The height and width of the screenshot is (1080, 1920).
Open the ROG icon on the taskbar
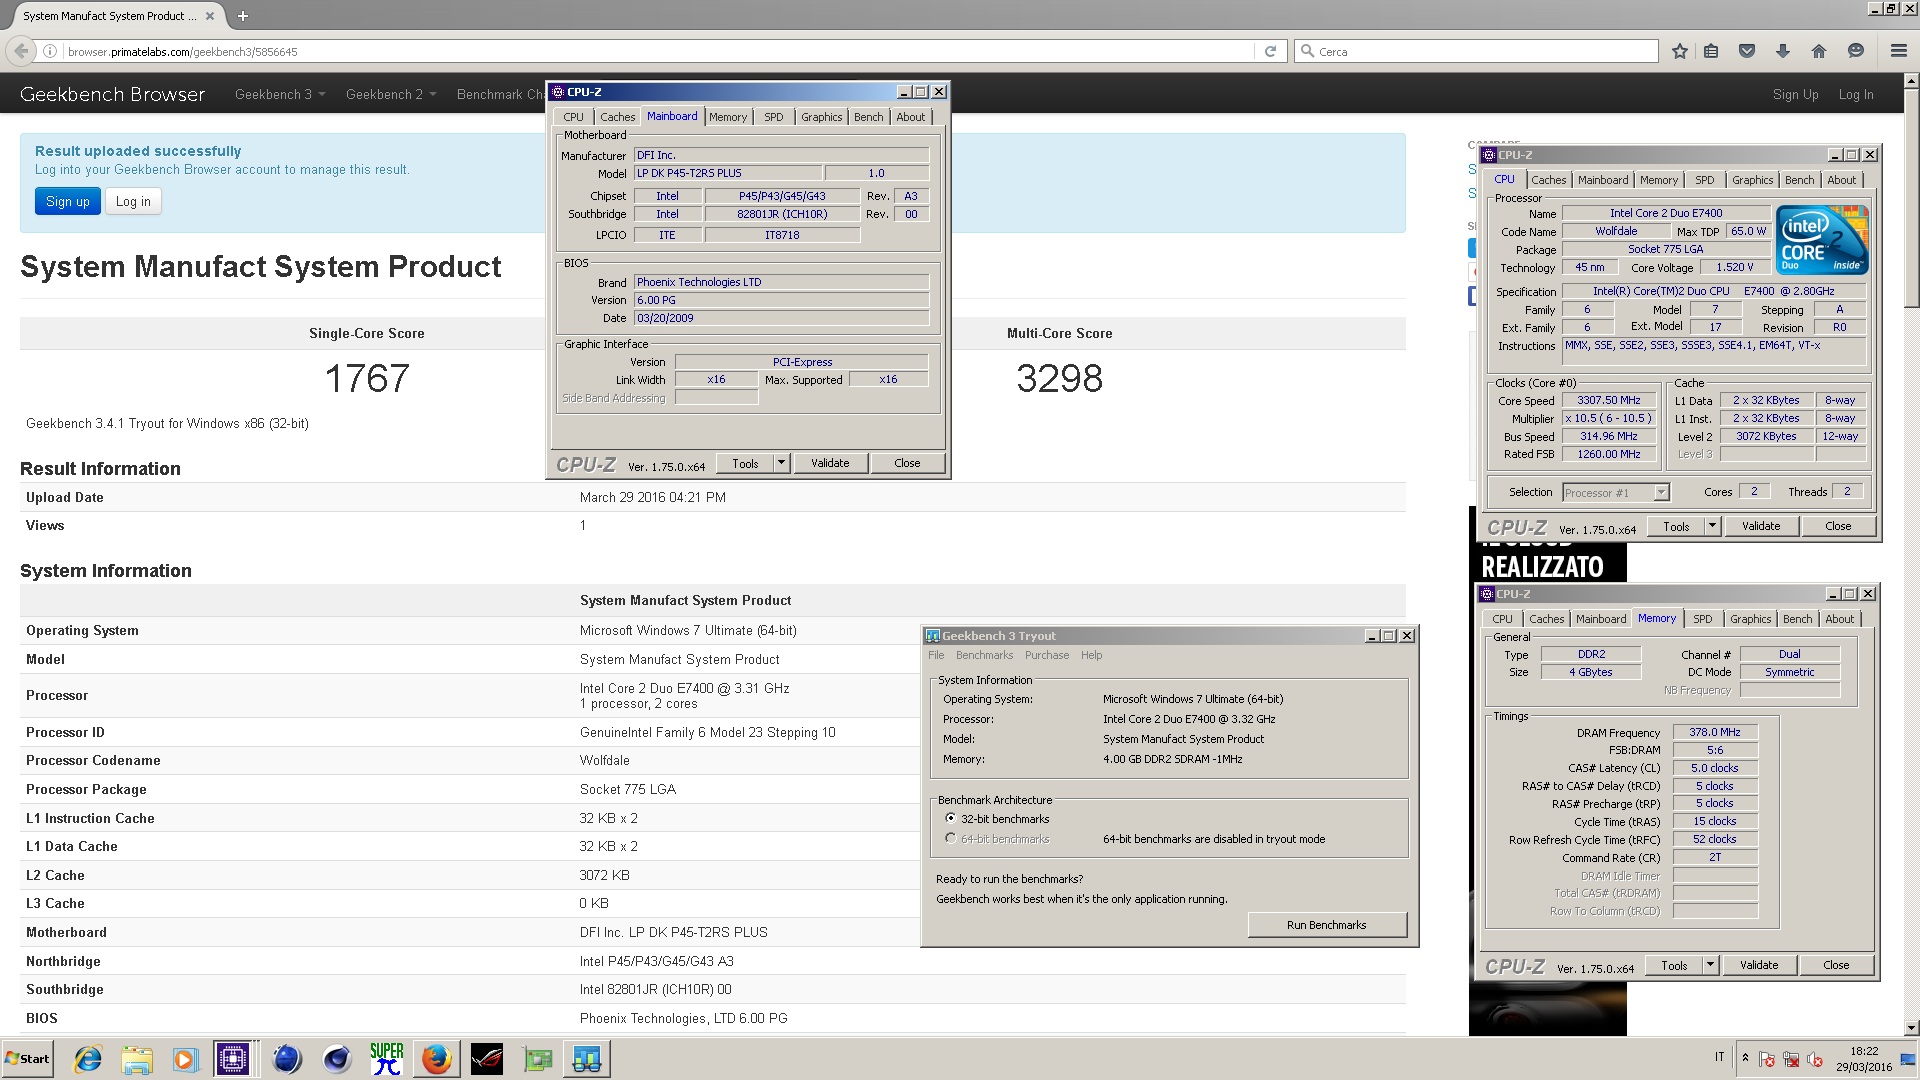[487, 1059]
